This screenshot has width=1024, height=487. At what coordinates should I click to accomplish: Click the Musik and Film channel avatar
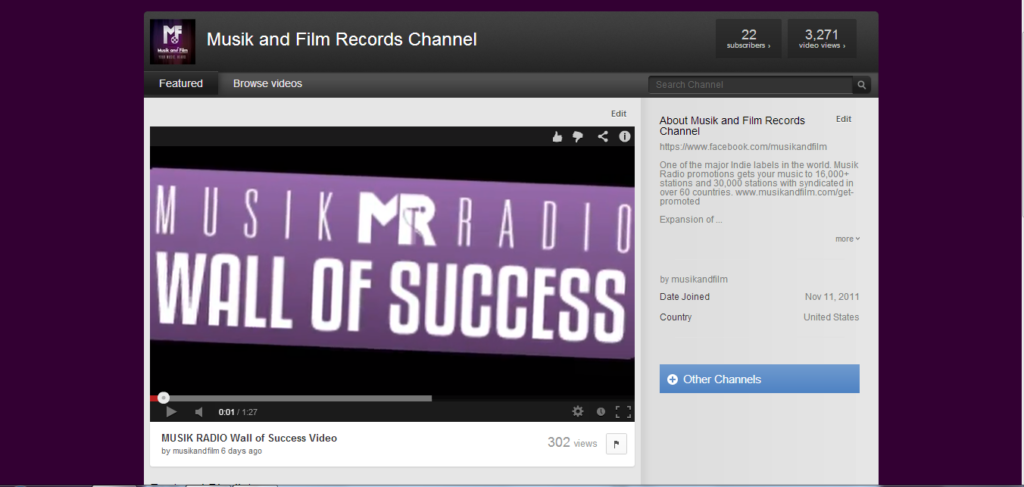click(x=172, y=41)
